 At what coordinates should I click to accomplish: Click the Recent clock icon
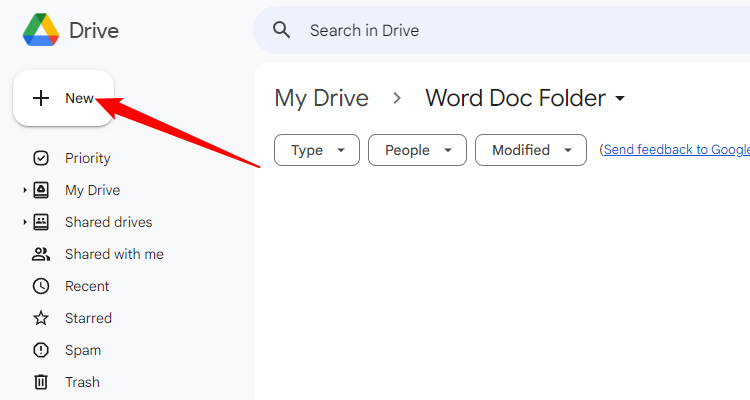41,286
